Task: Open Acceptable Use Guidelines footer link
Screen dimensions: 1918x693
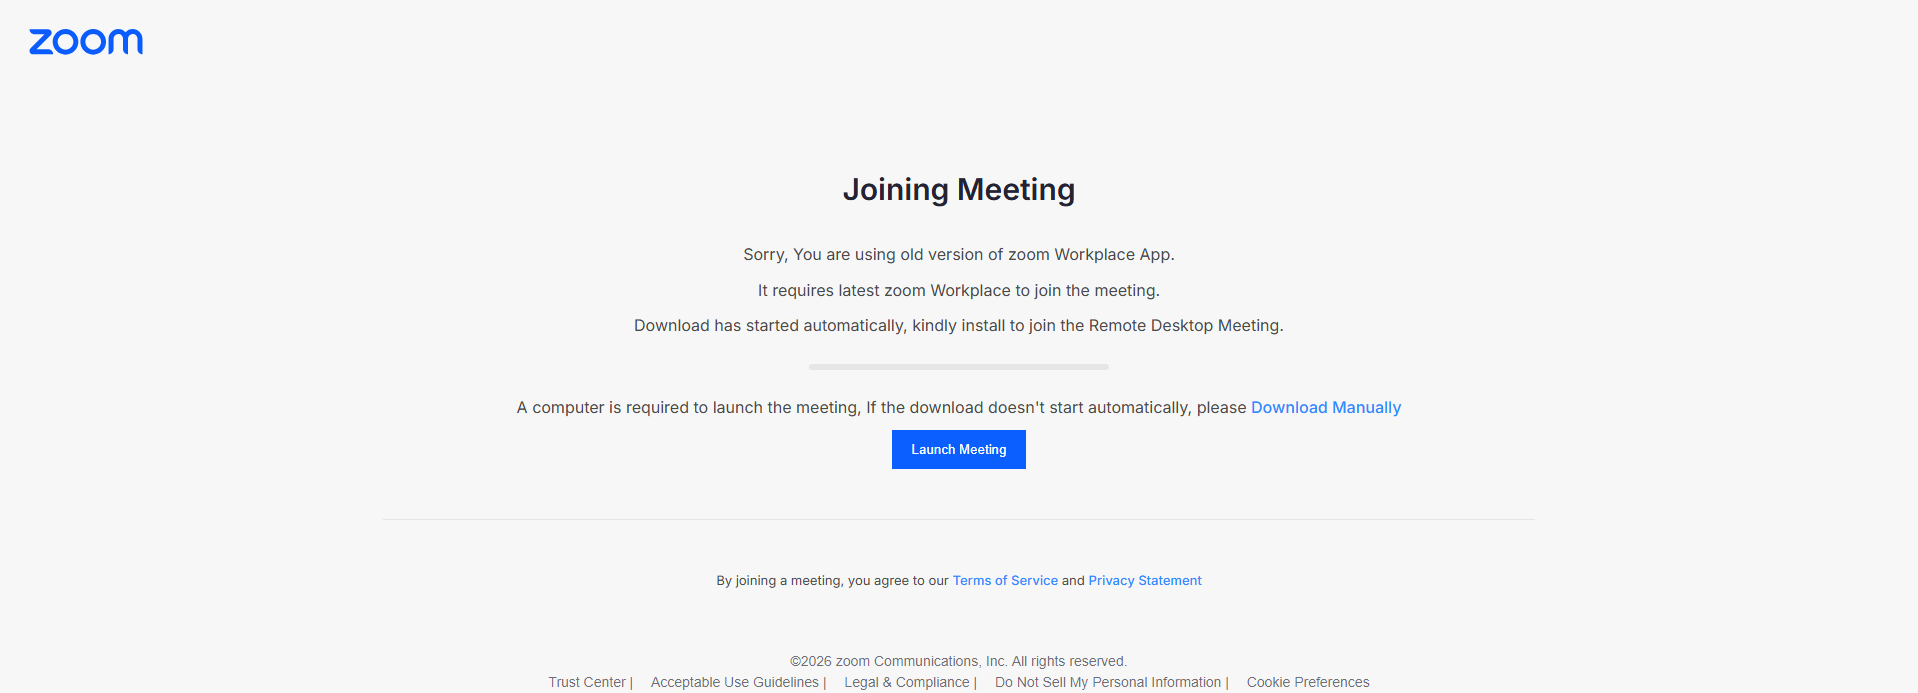Action: click(735, 682)
